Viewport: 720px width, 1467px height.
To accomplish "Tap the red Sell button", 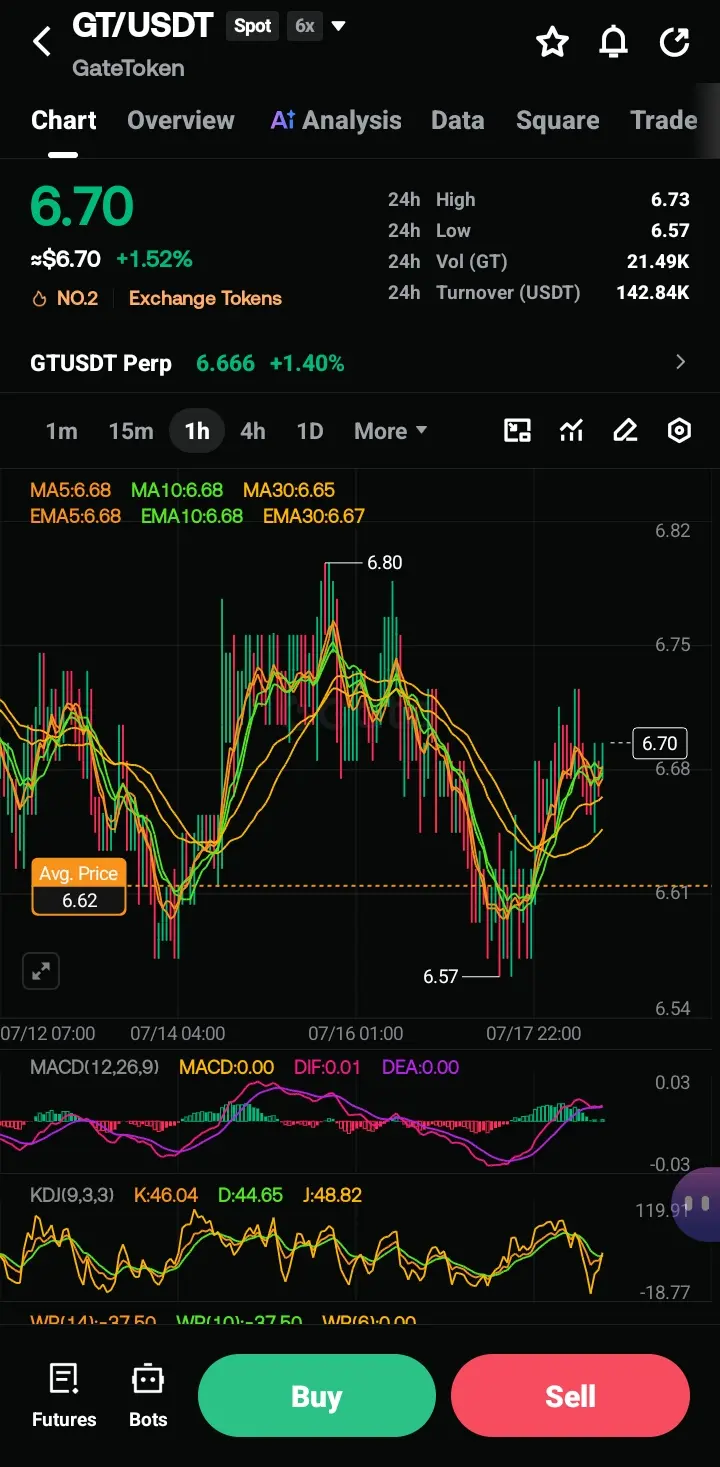I will tap(570, 1396).
